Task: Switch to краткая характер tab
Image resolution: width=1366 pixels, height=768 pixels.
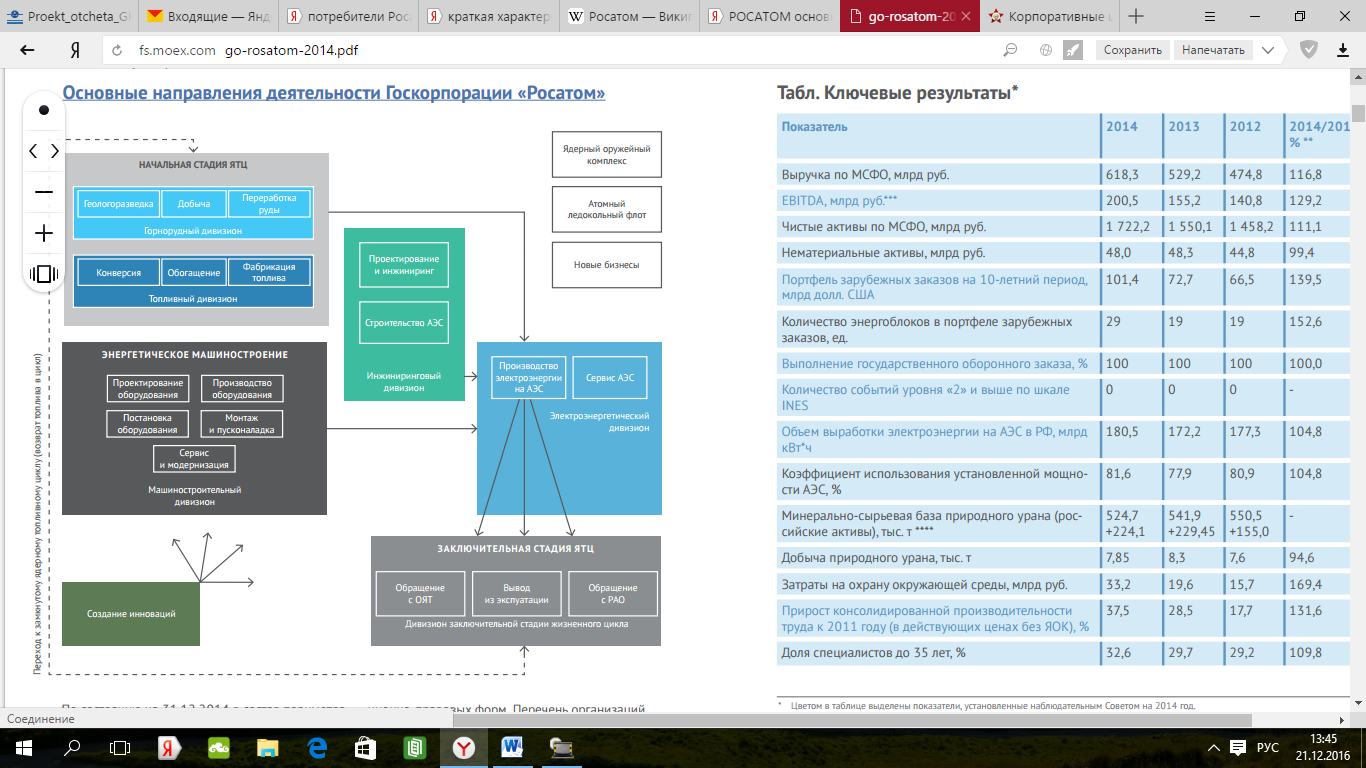Action: coord(487,16)
